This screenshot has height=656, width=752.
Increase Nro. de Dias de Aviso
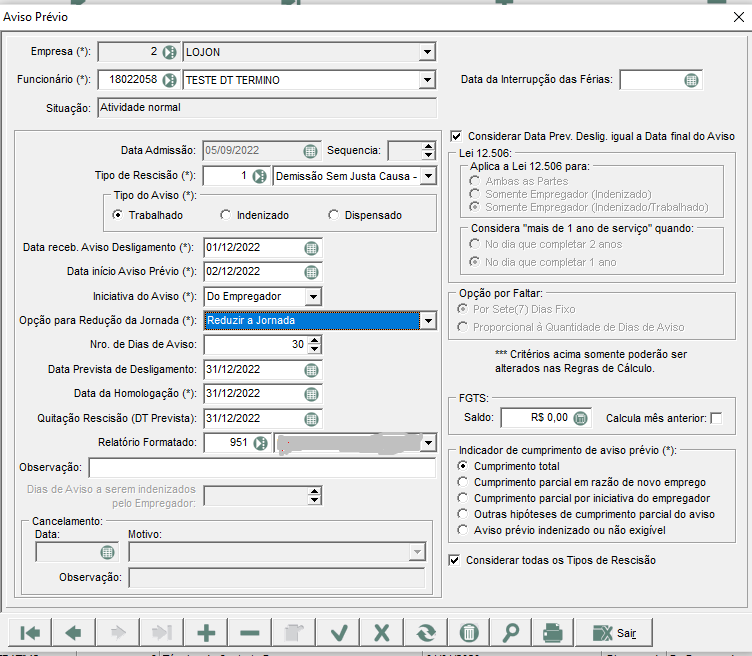314,340
